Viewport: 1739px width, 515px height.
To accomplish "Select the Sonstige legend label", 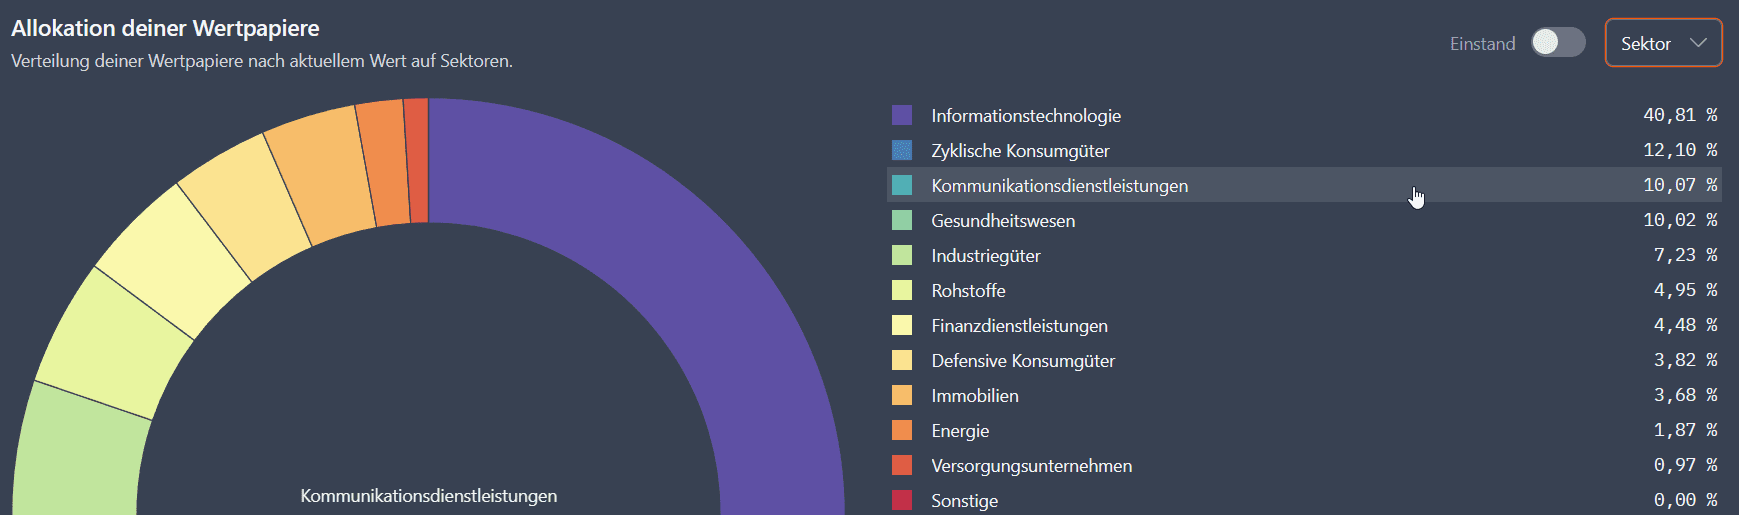I will pos(964,501).
